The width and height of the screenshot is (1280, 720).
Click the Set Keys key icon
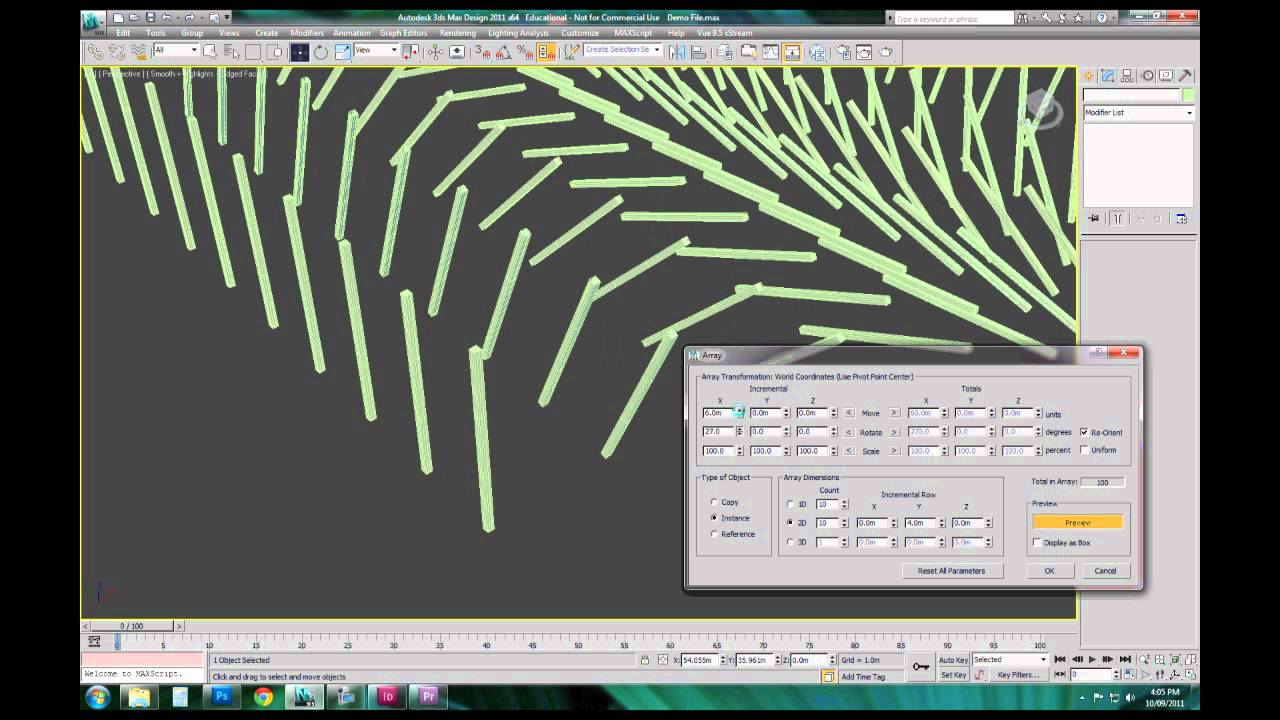tap(920, 667)
